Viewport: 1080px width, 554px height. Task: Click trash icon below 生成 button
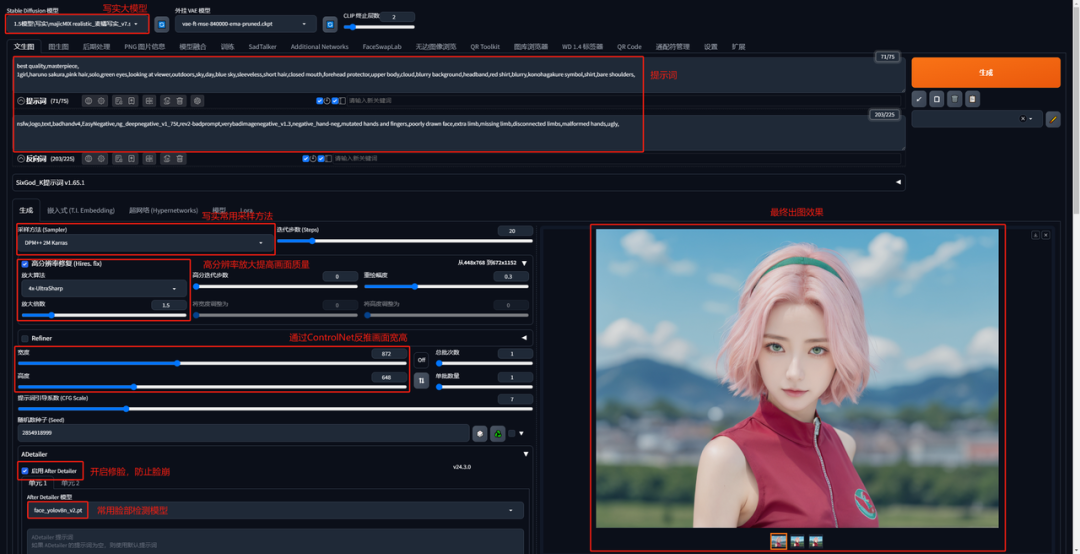(954, 99)
